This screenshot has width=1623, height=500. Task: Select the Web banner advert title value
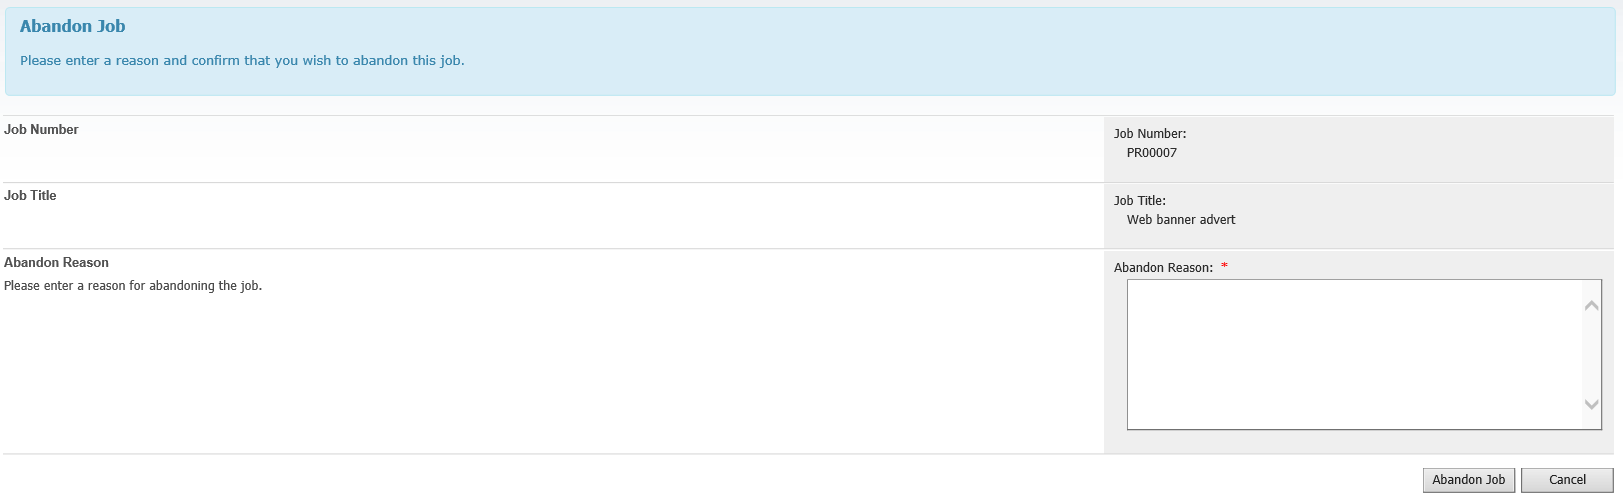(1181, 220)
